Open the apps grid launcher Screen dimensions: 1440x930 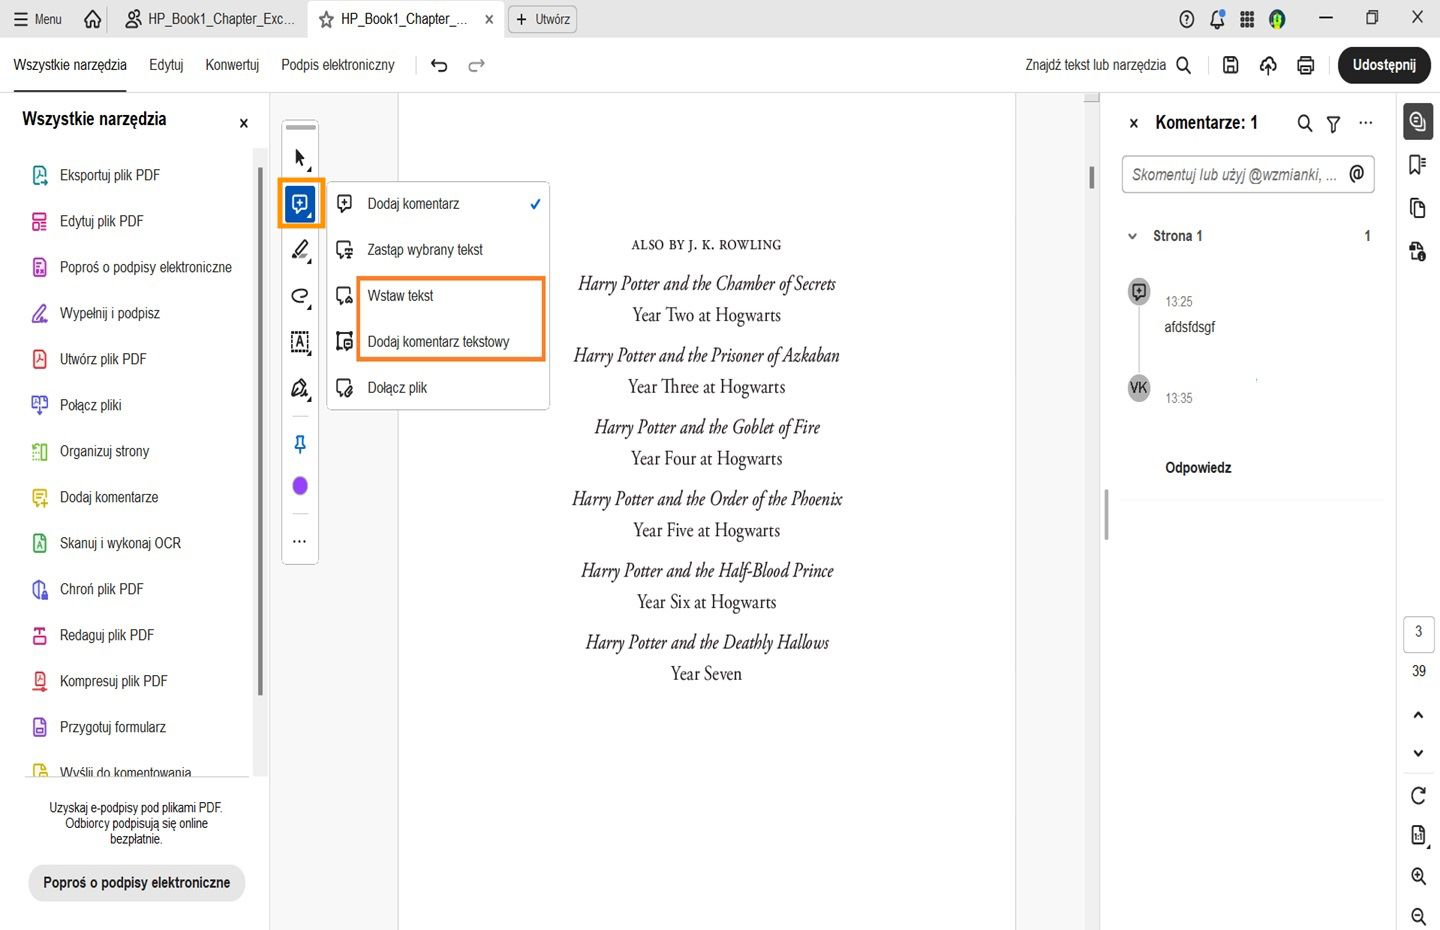pos(1247,19)
